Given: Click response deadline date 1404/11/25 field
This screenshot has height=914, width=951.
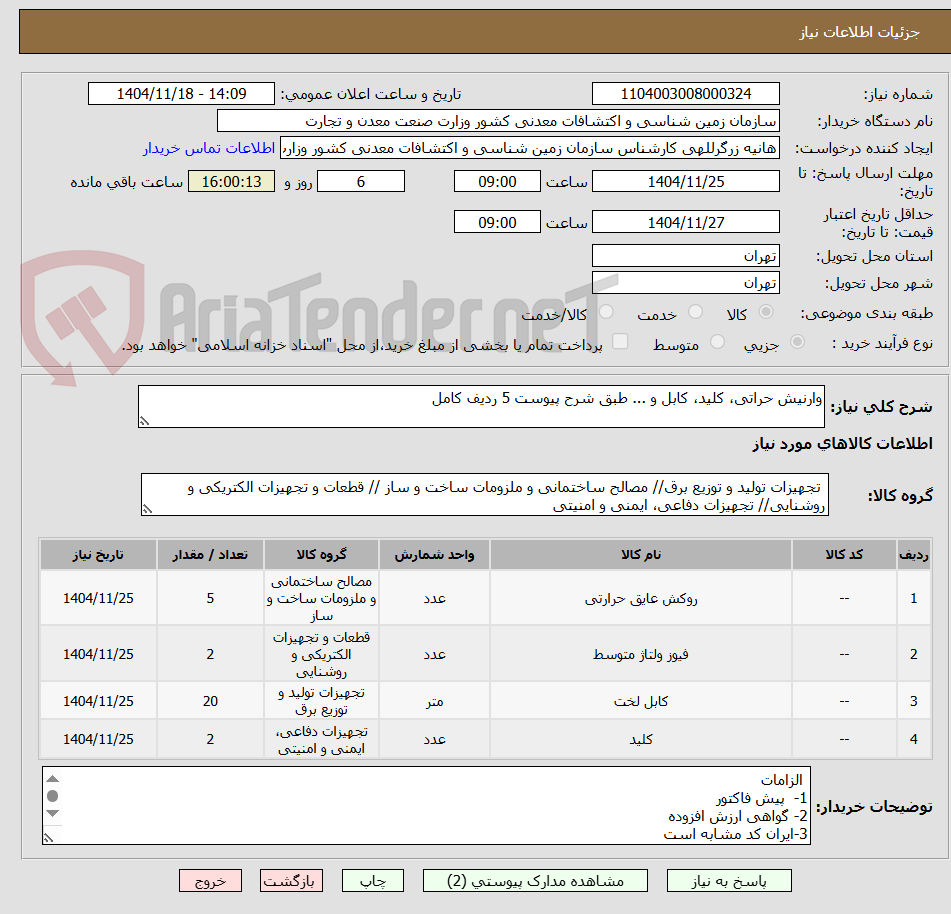Looking at the screenshot, I should click(x=685, y=181).
